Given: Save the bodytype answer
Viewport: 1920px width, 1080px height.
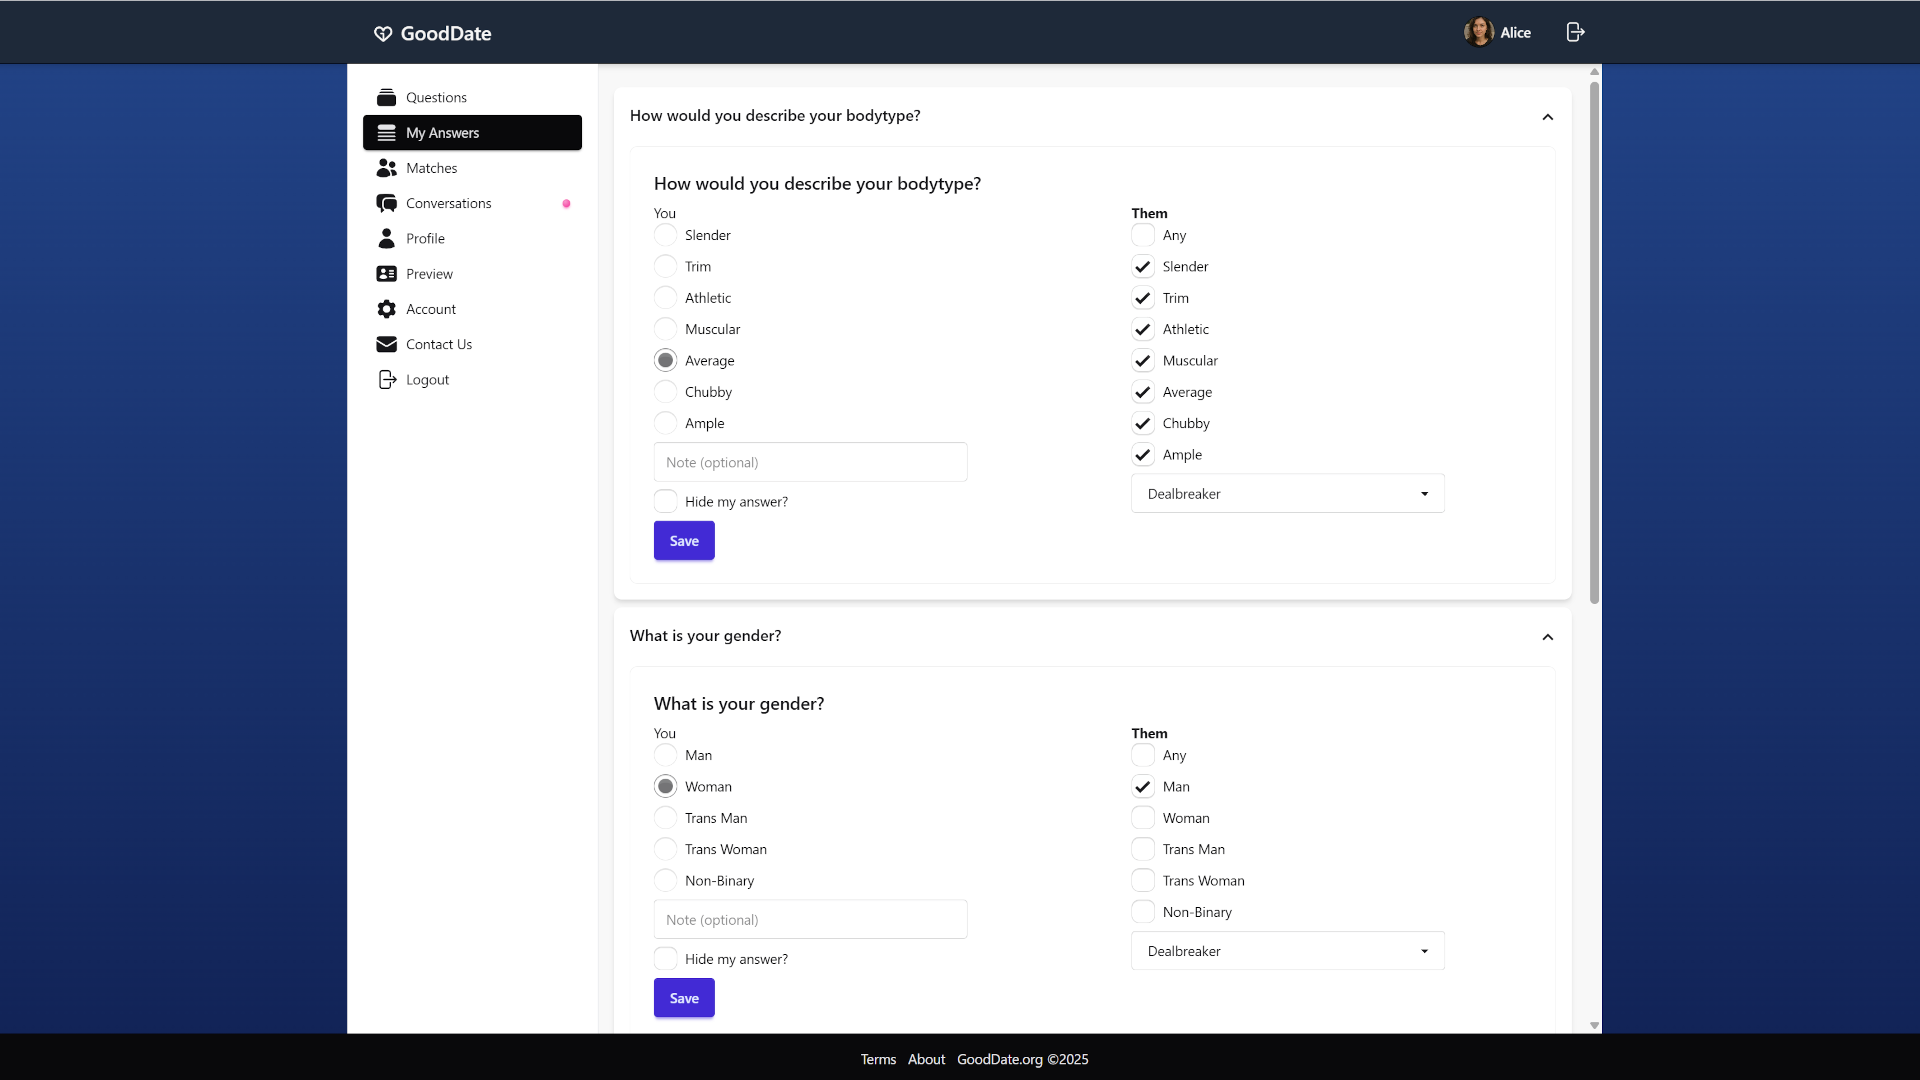Looking at the screenshot, I should 684,540.
